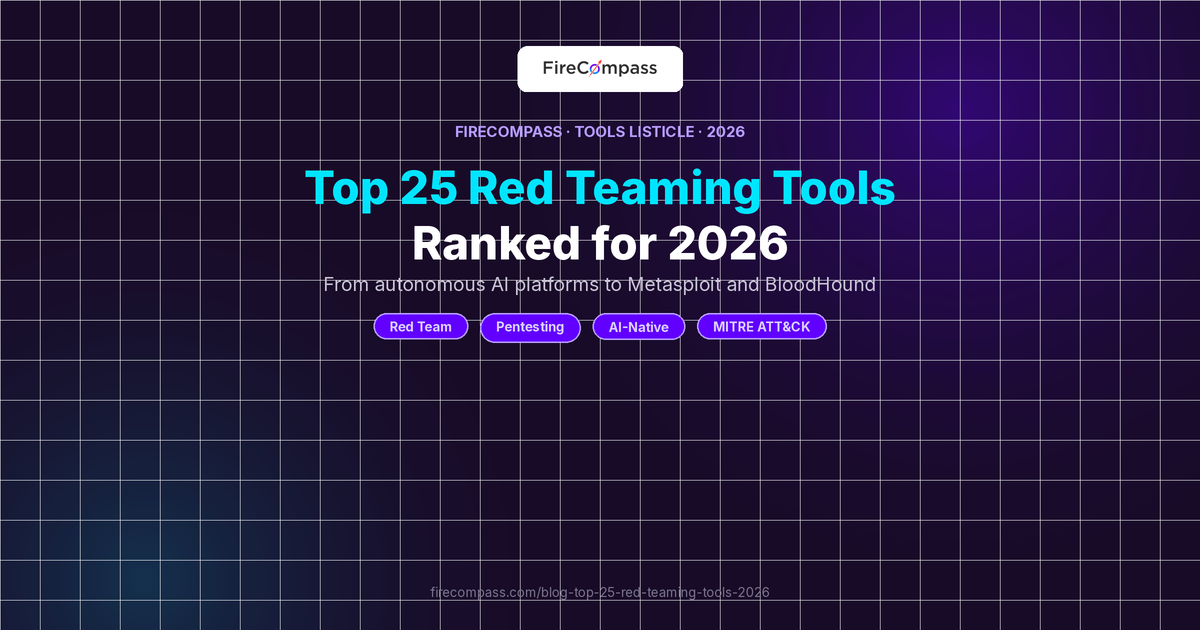Click the 'Ranked for 2026' heading

coord(600,243)
